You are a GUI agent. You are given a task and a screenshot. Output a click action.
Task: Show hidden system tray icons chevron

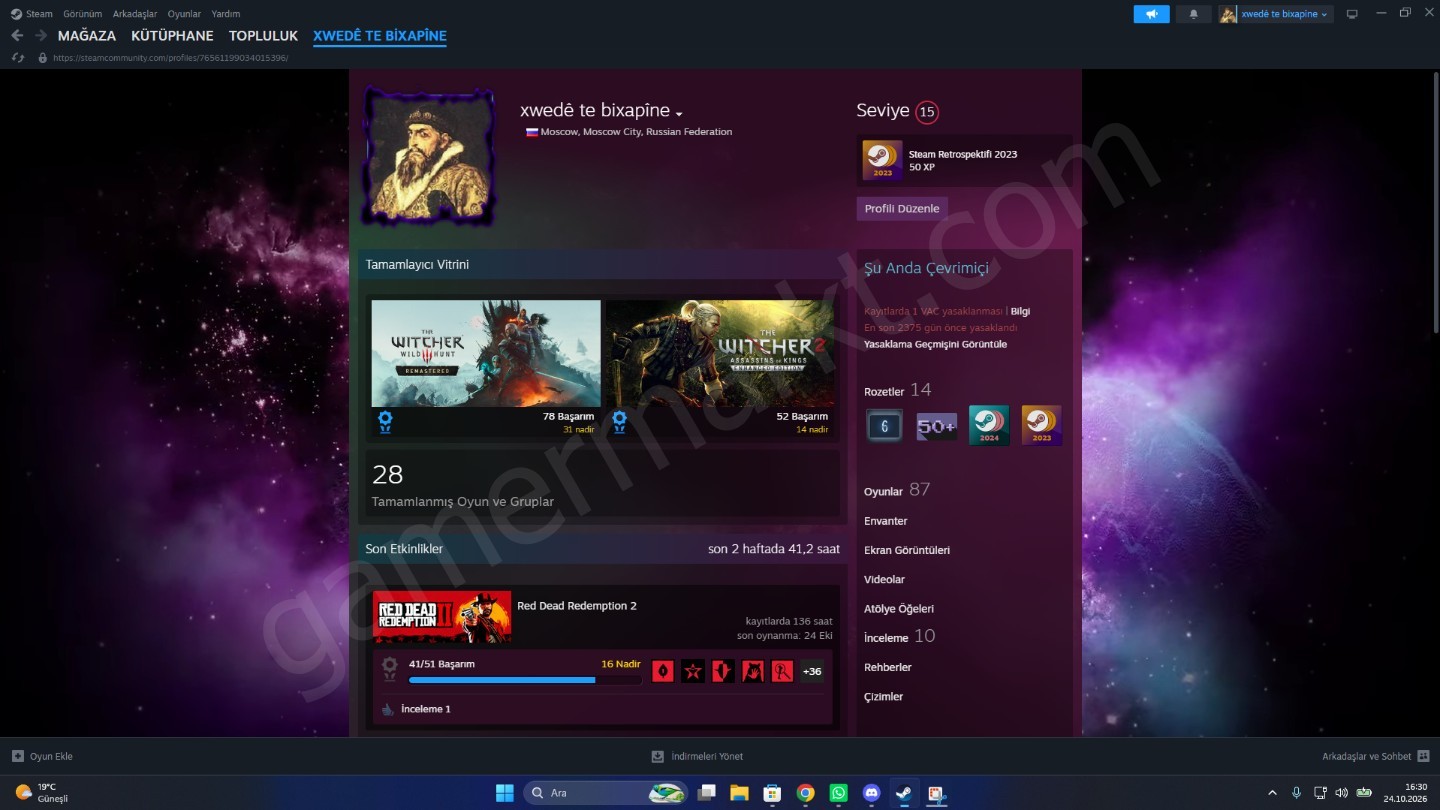tap(1272, 793)
